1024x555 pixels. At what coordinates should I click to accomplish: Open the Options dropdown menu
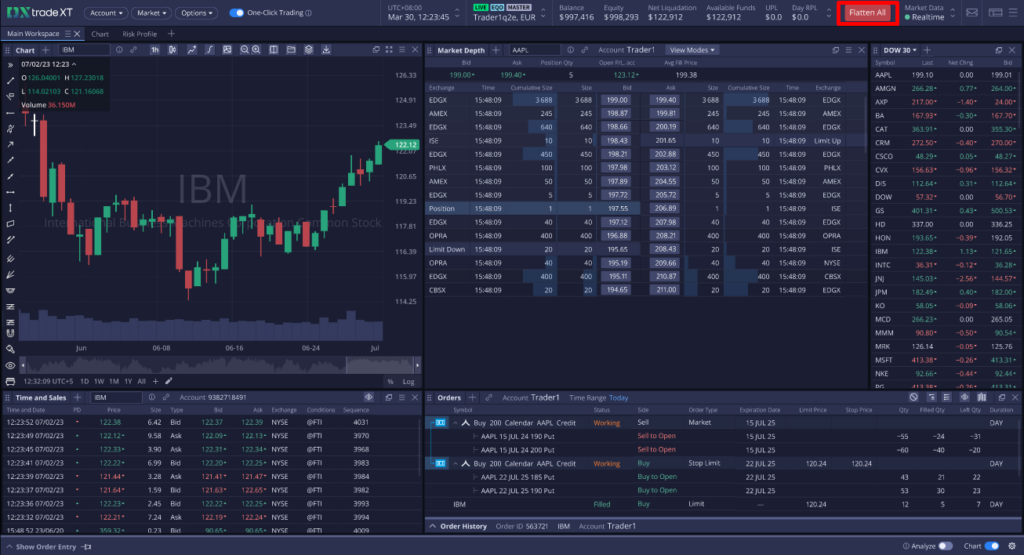197,12
